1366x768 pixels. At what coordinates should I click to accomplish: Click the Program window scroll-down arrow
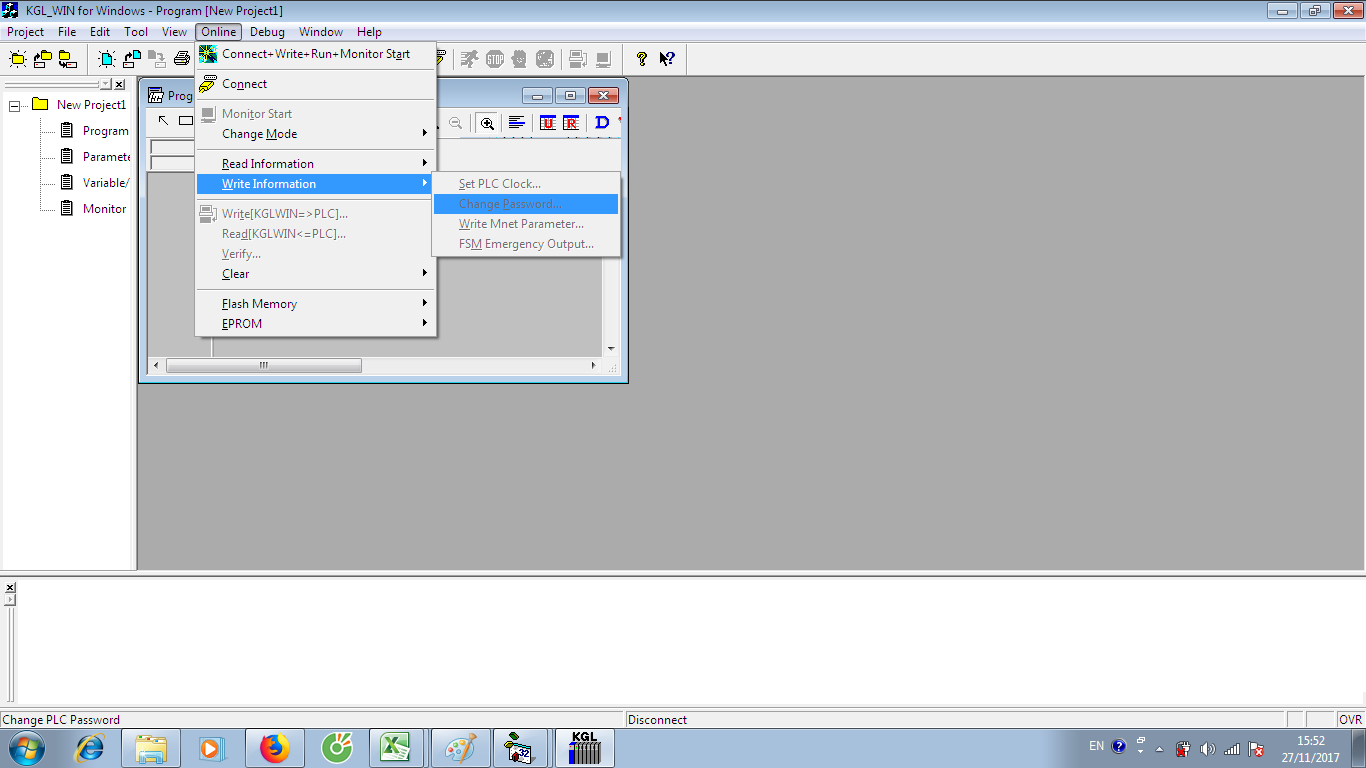[x=611, y=349]
